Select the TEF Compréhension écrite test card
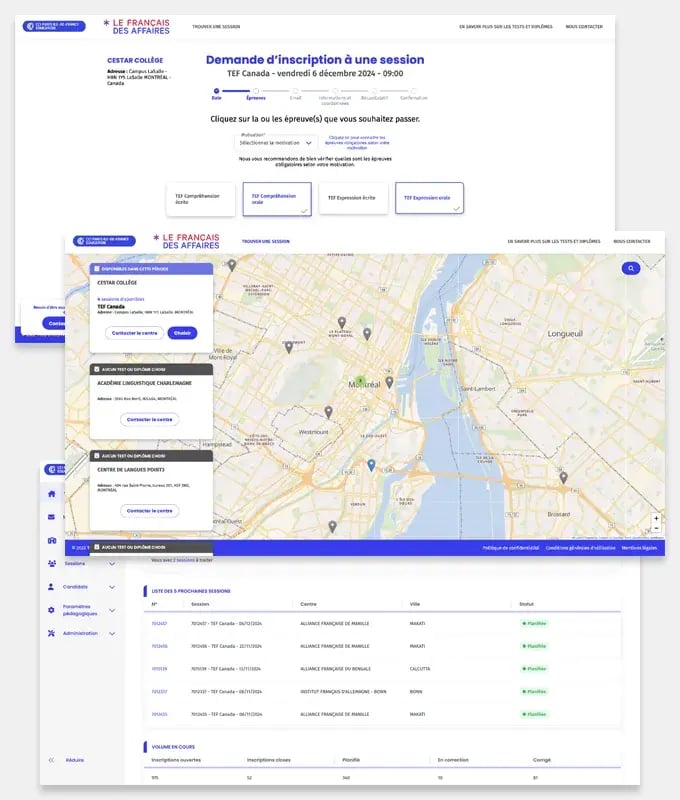 pyautogui.click(x=201, y=199)
